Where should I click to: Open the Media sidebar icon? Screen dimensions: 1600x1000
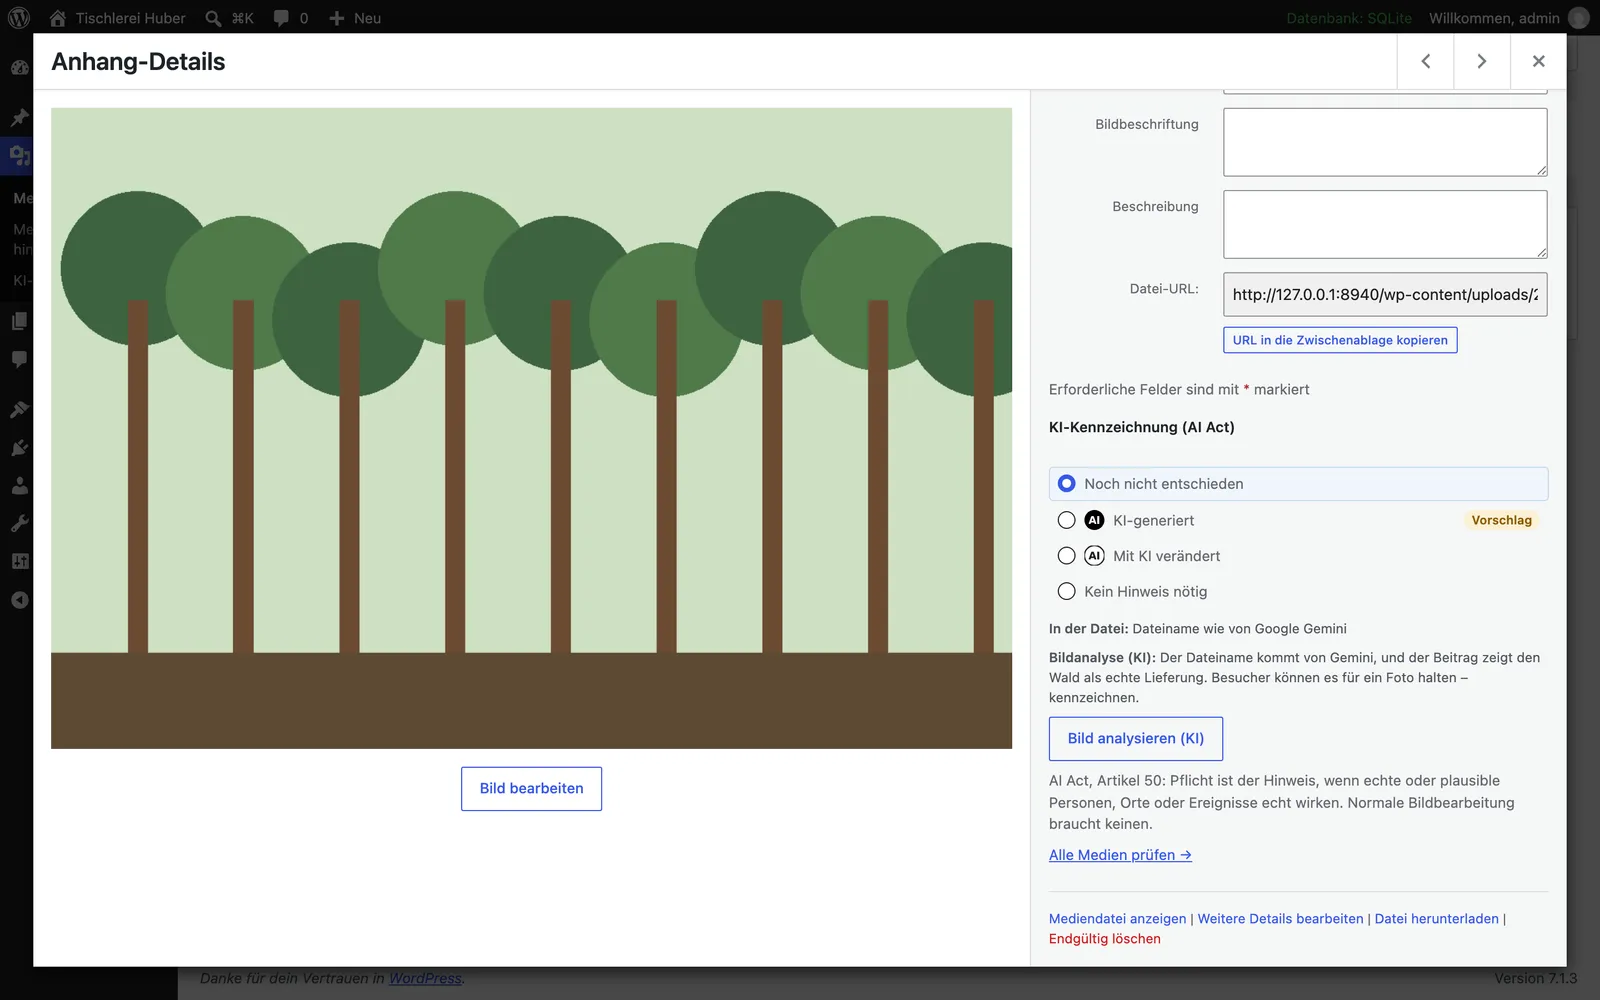19,155
